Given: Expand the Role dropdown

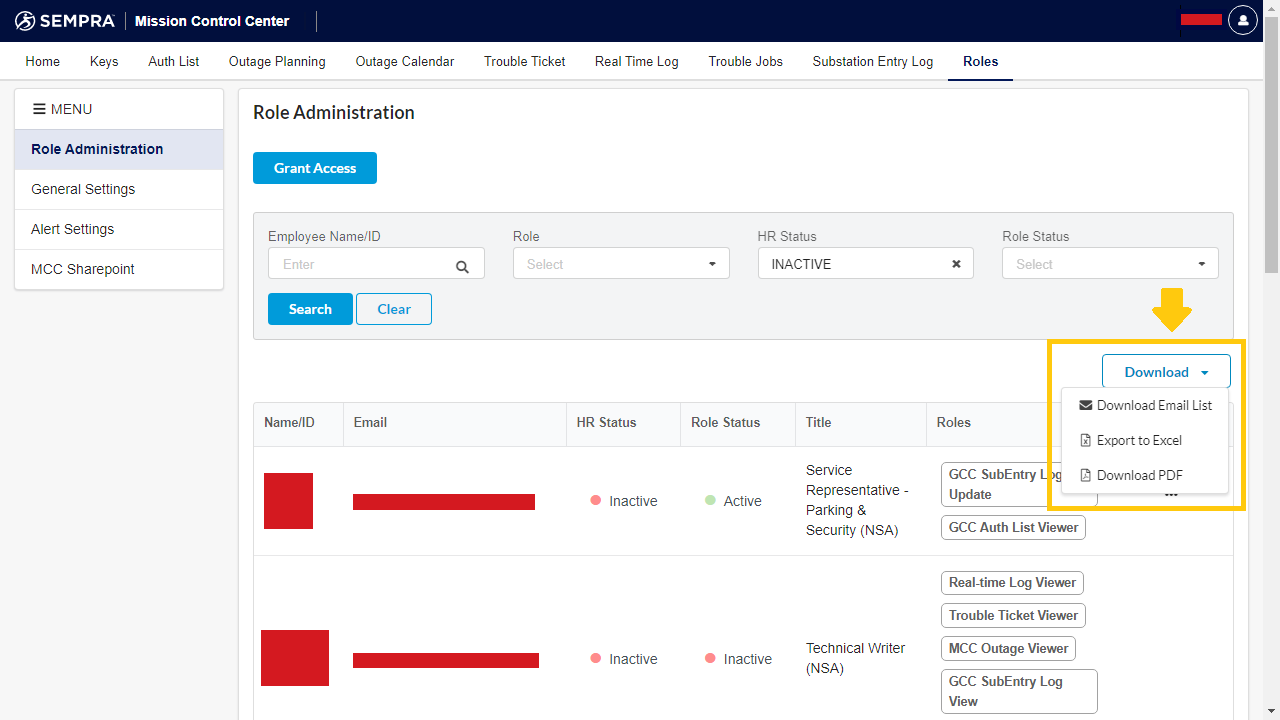Looking at the screenshot, I should point(621,264).
